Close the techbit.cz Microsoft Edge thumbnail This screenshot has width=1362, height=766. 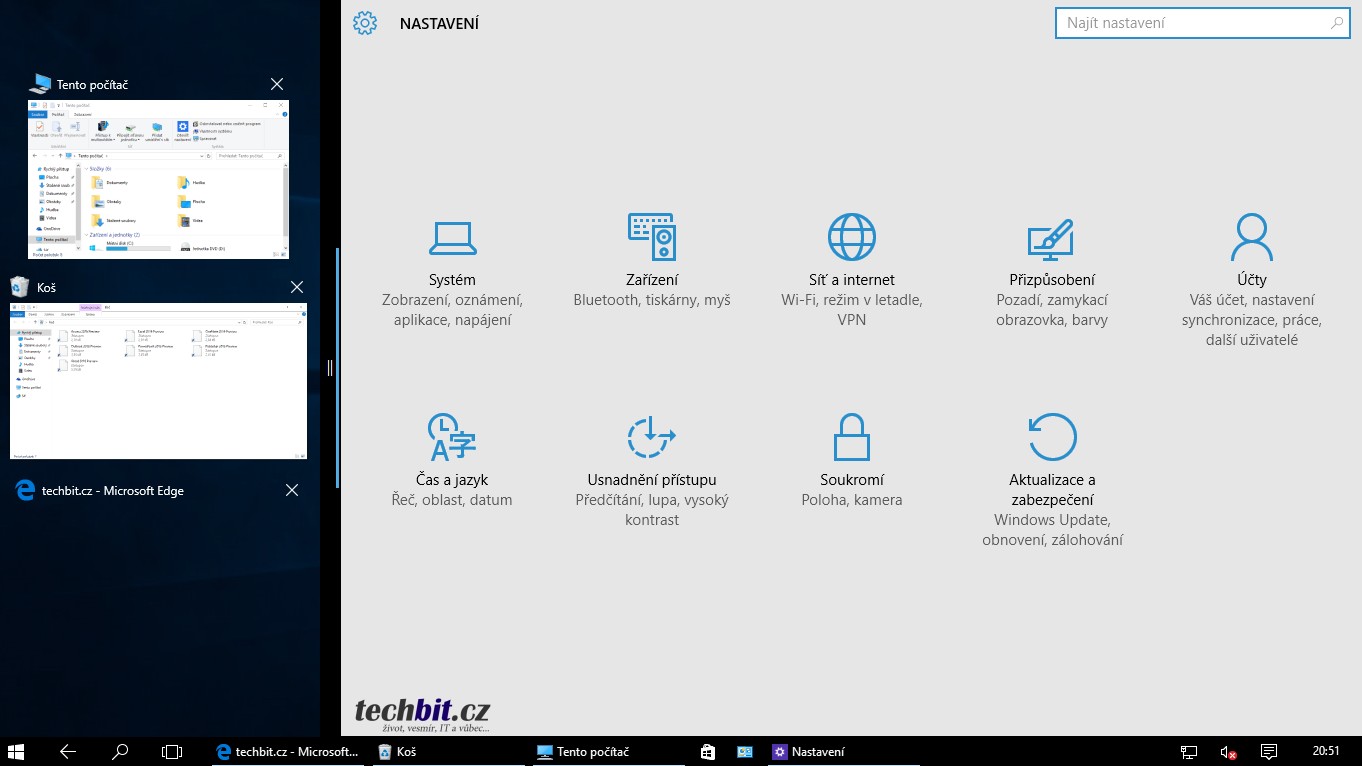[x=292, y=491]
